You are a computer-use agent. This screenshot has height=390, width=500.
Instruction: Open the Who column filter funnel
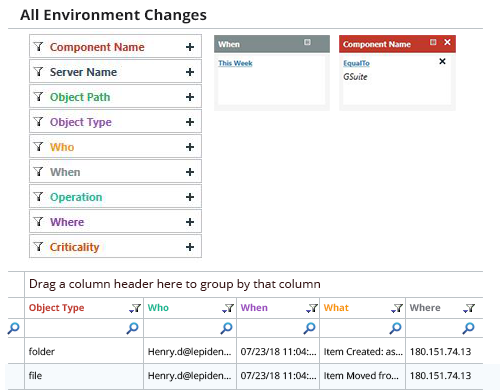tap(228, 308)
